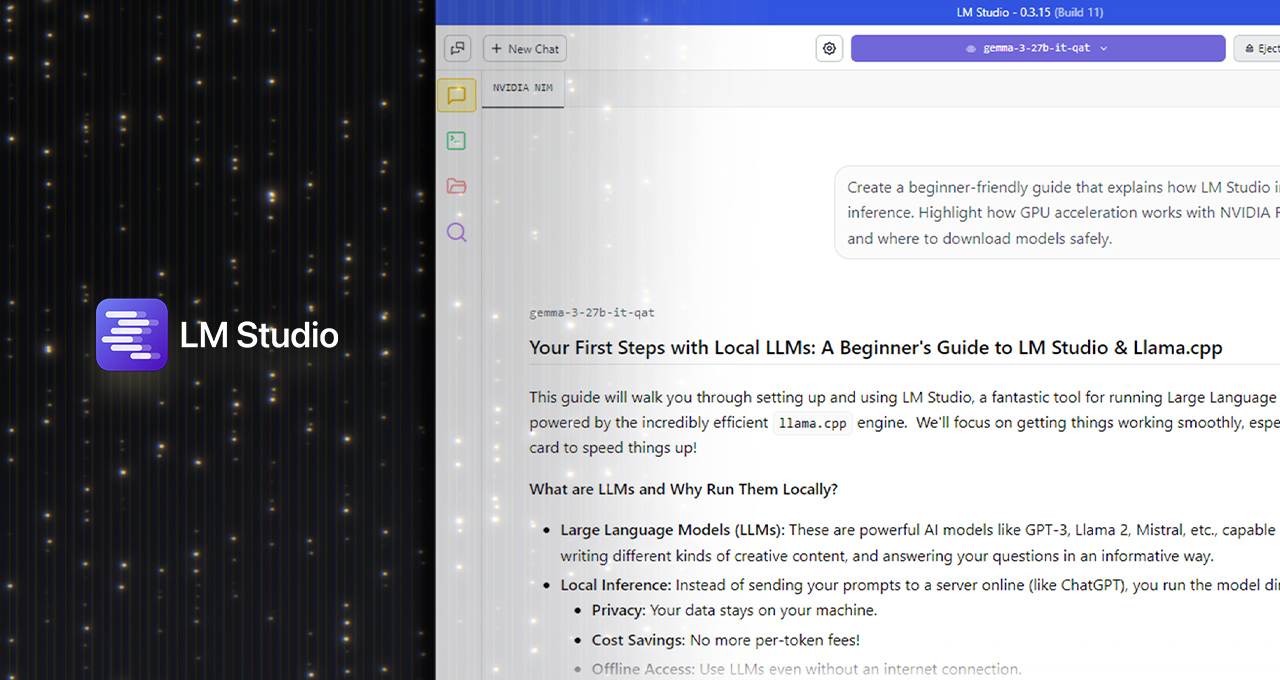The height and width of the screenshot is (680, 1280).
Task: Click the model icon inside the purple selector
Action: tap(970, 48)
